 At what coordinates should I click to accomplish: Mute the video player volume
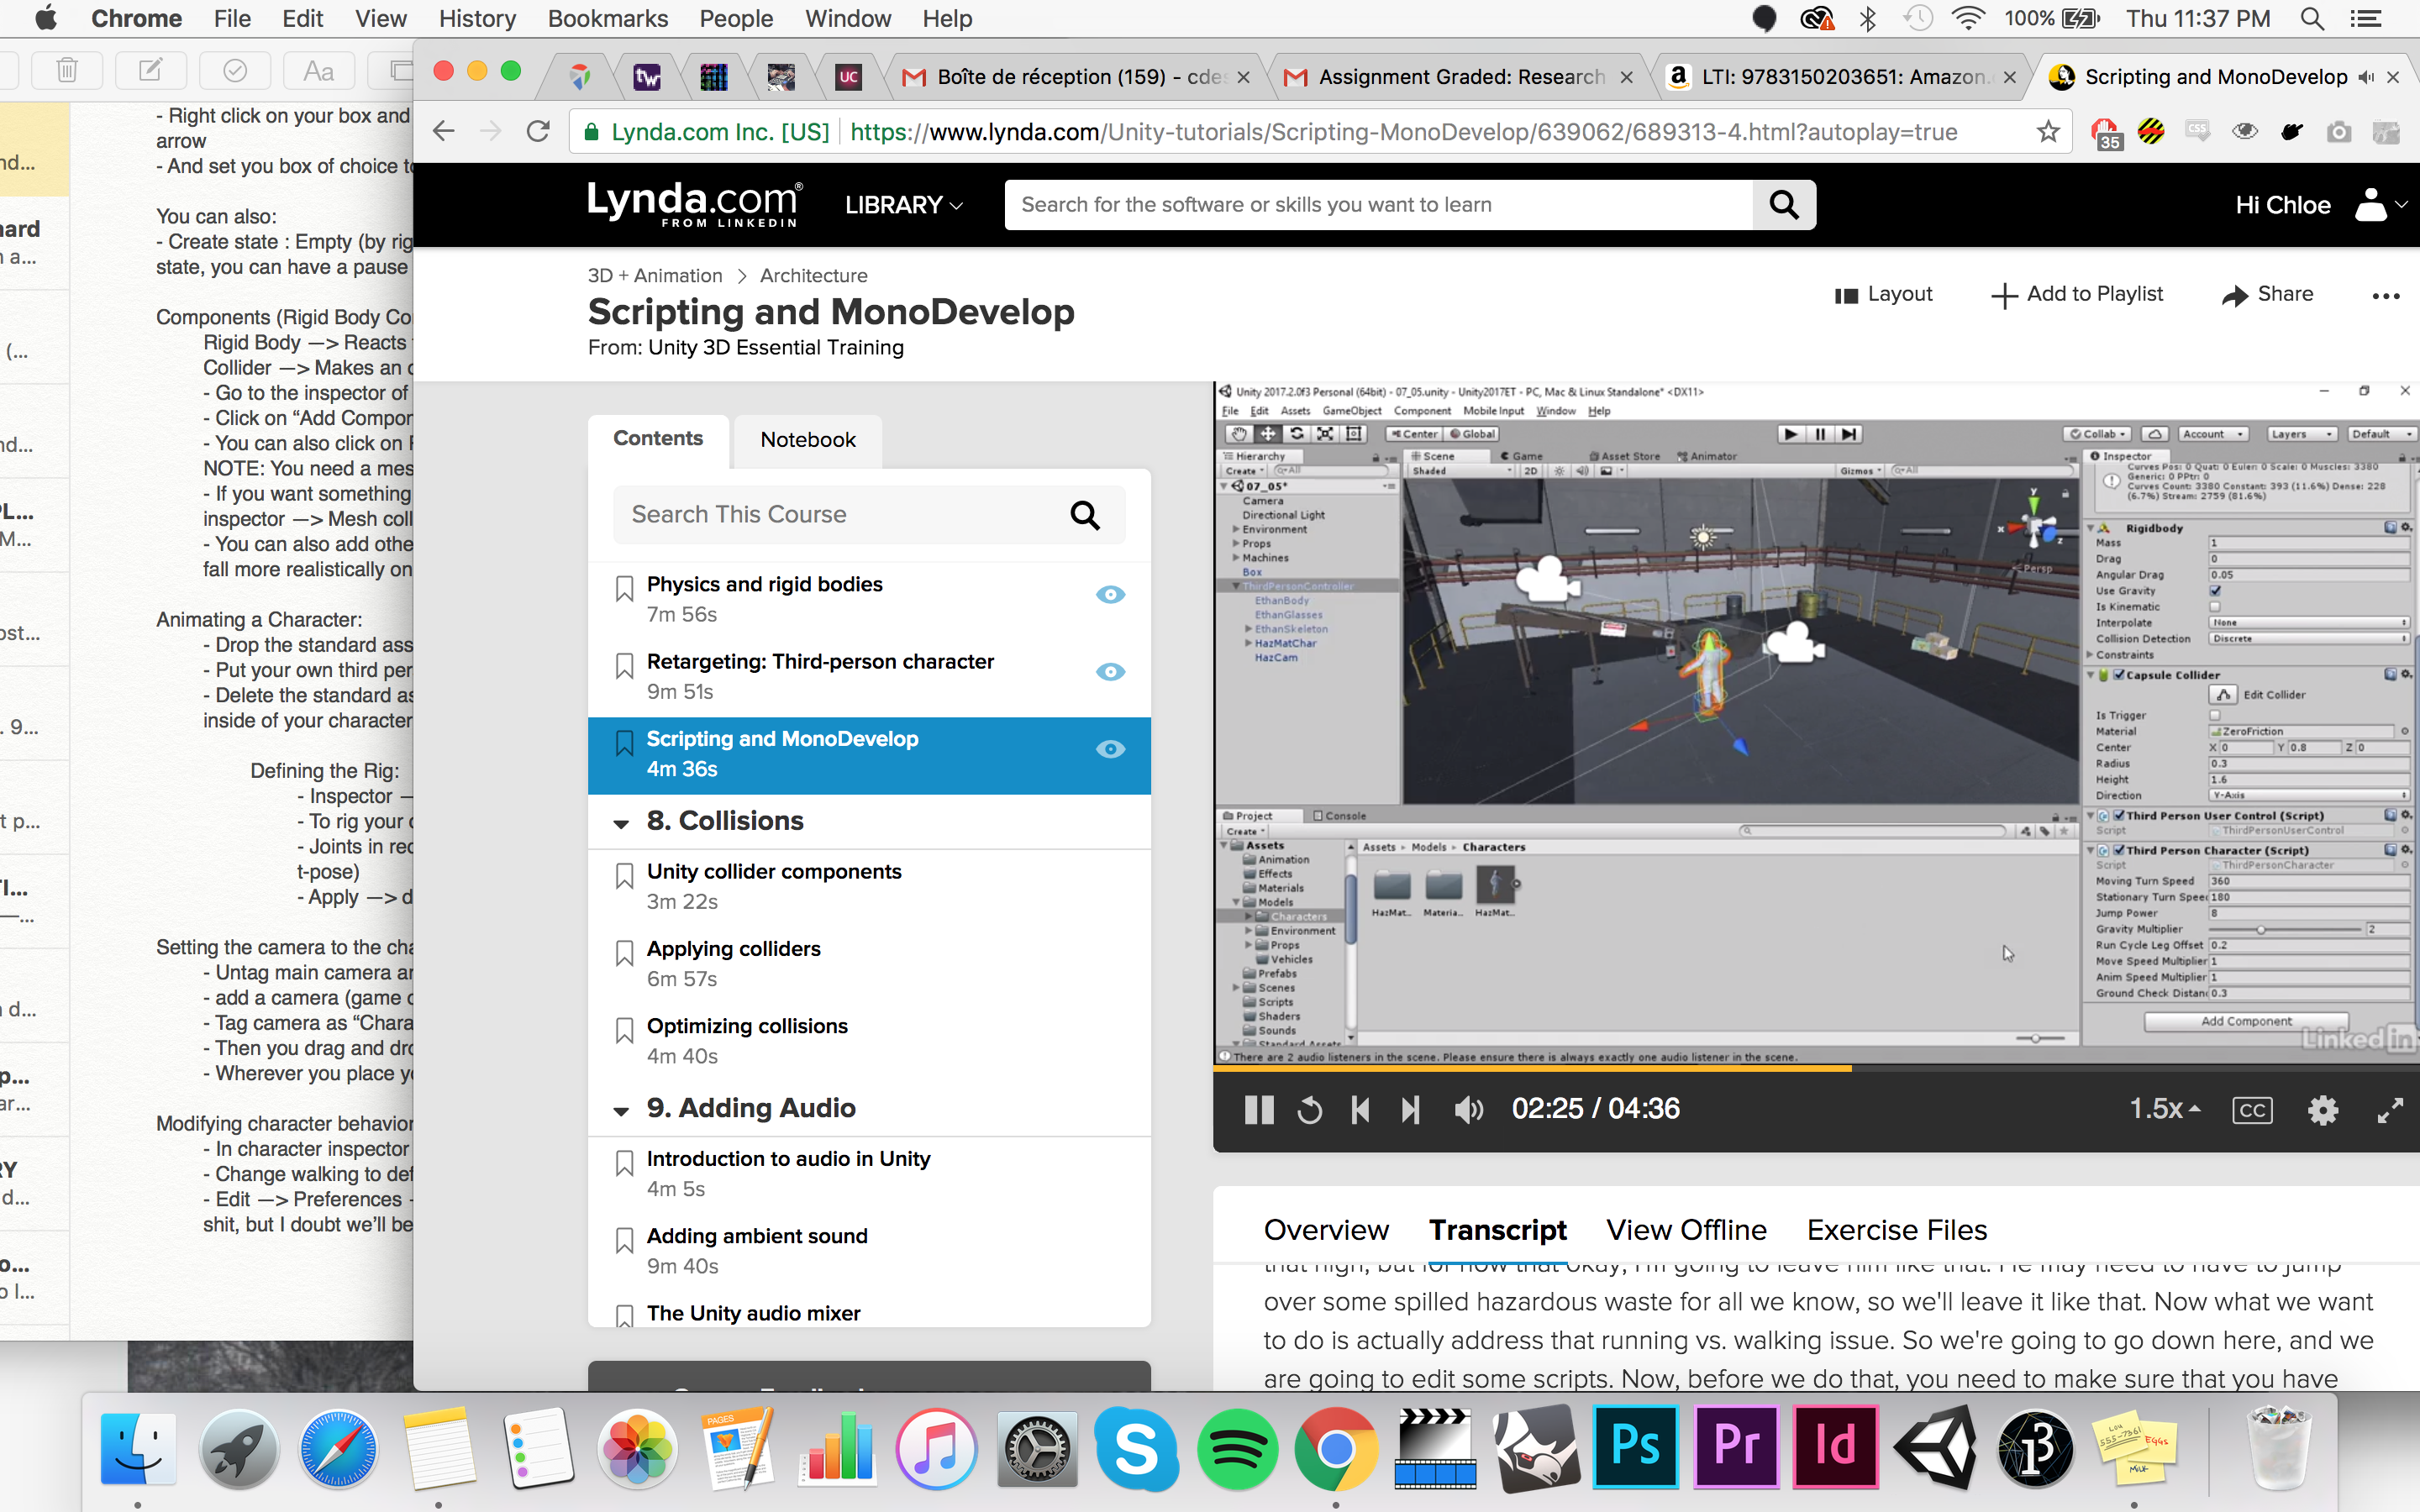pos(1468,1109)
